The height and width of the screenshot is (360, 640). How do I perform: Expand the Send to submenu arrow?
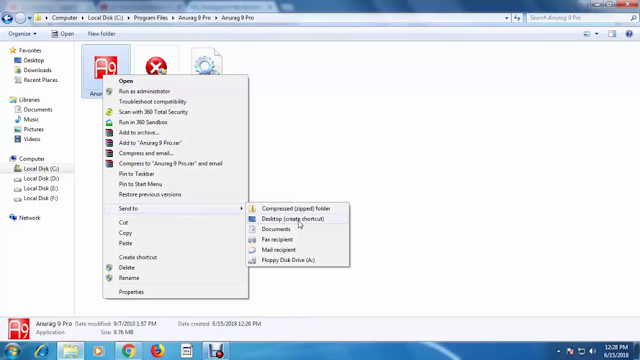point(241,209)
